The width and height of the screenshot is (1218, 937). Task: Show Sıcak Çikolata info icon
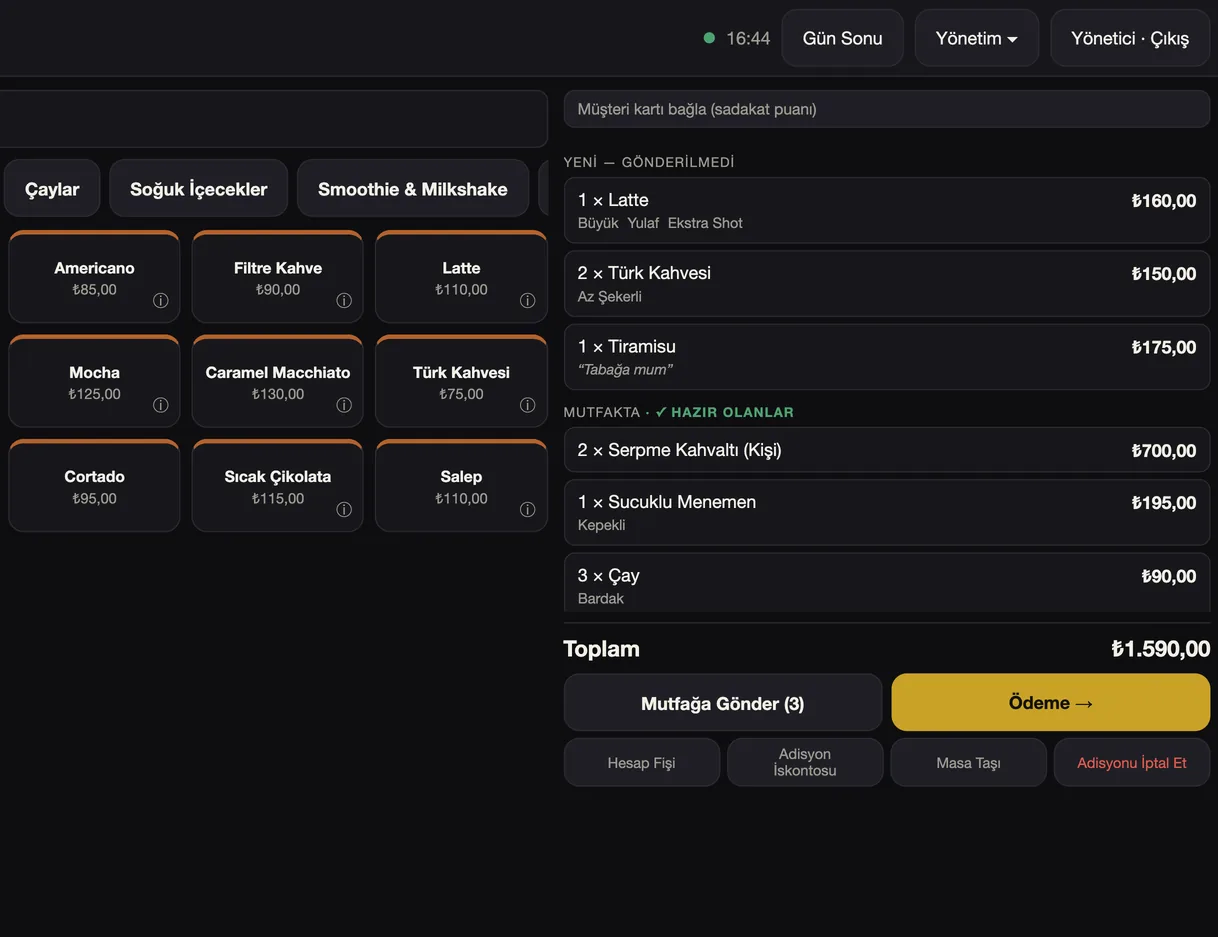(344, 509)
